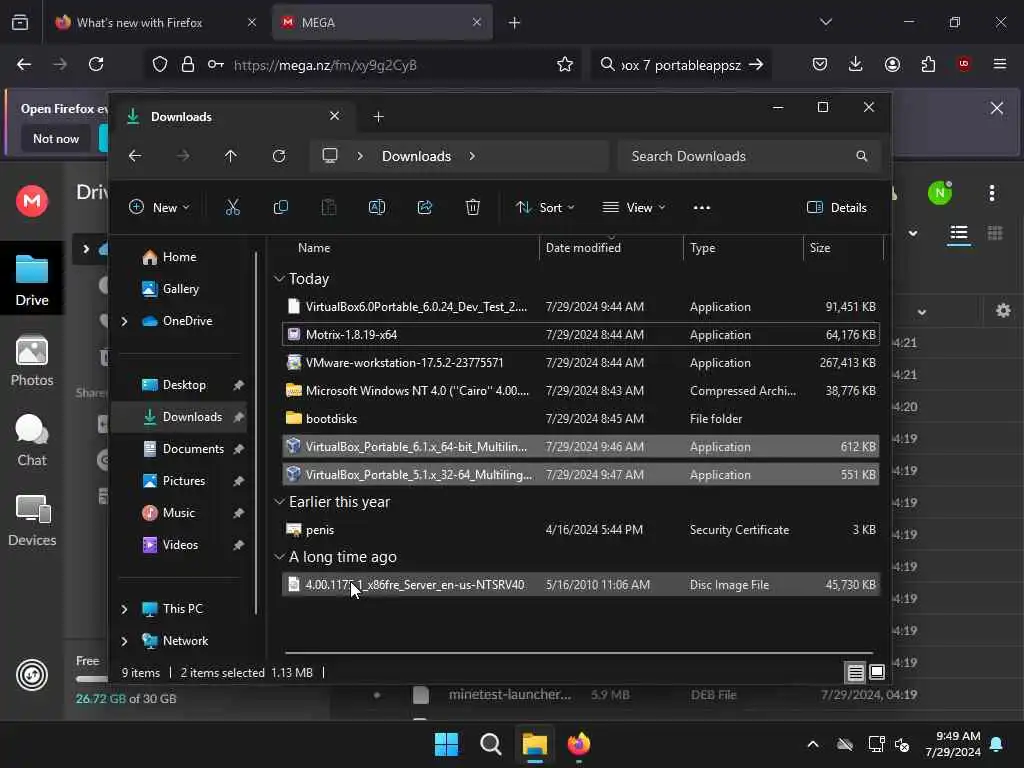Click the Copy icon in Explorer toolbar
Screen dimensions: 1024x768
281,208
